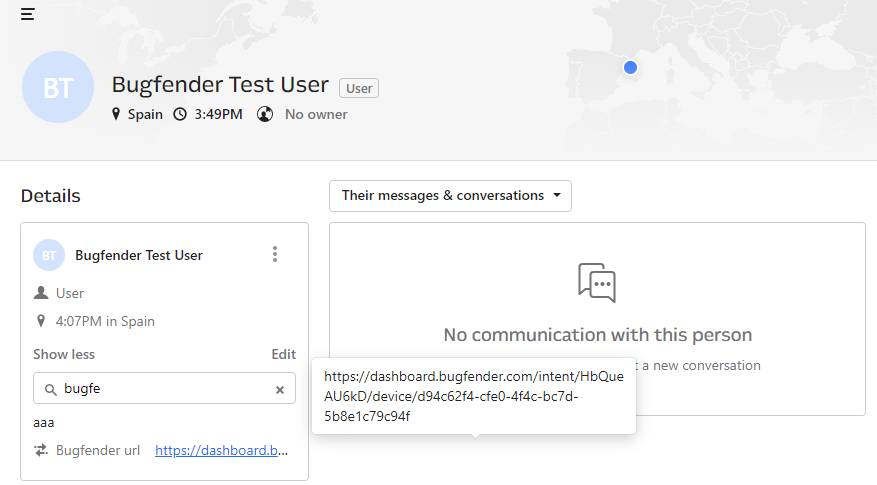Click the Details section heading
The height and width of the screenshot is (485, 877).
[x=50, y=196]
